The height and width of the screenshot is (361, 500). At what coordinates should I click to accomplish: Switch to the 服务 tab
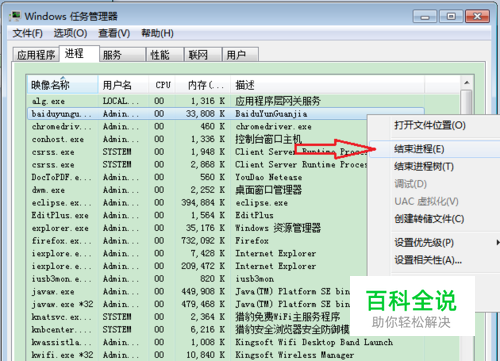click(x=122, y=55)
